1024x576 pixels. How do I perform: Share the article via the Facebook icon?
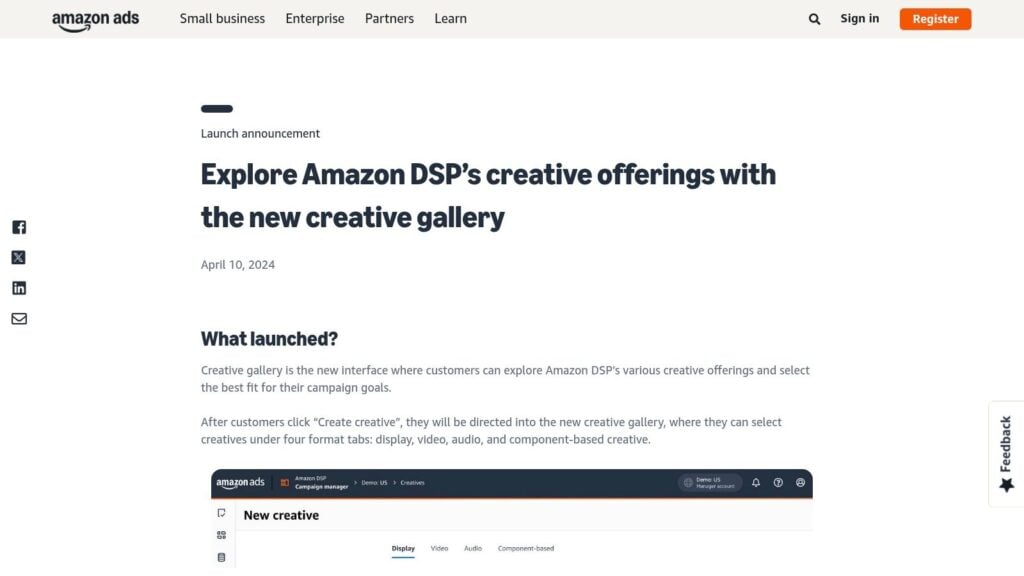point(18,227)
